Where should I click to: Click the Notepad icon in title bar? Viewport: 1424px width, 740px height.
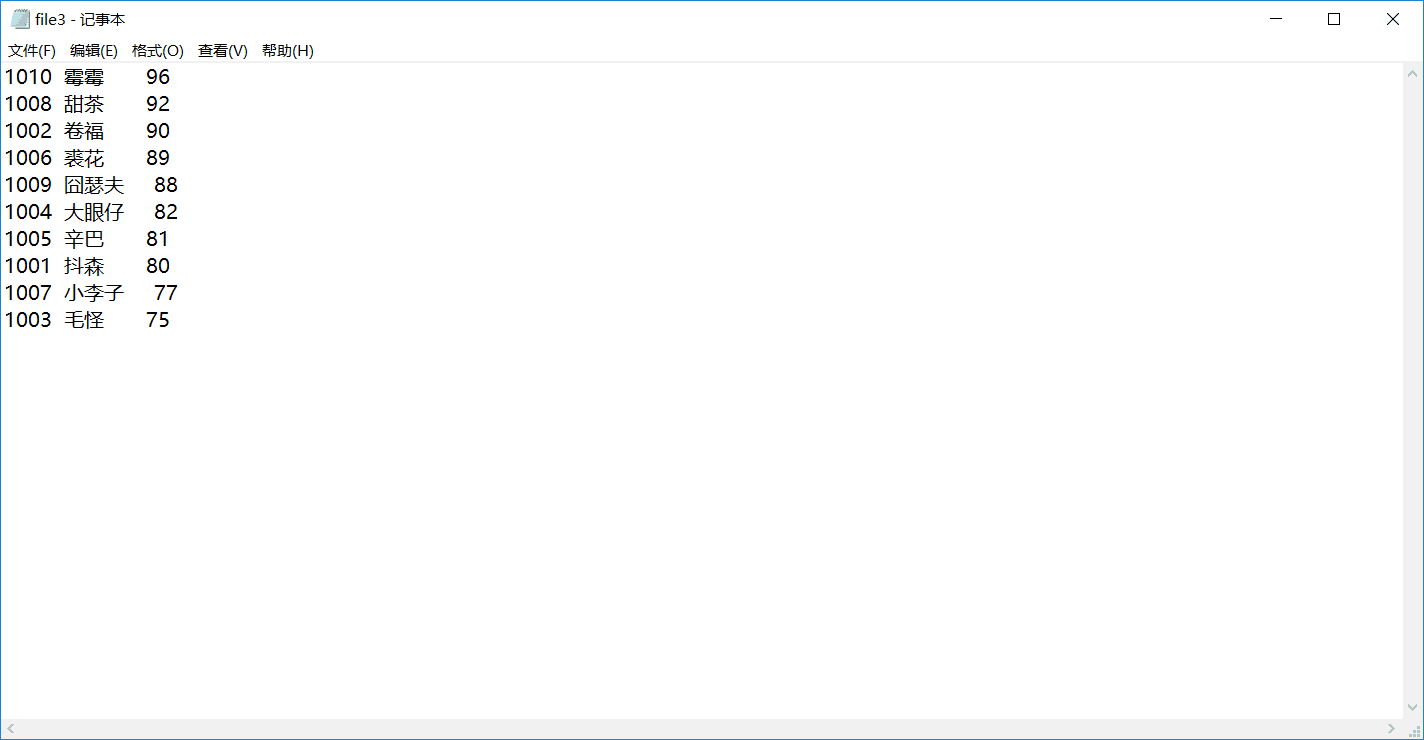point(20,19)
